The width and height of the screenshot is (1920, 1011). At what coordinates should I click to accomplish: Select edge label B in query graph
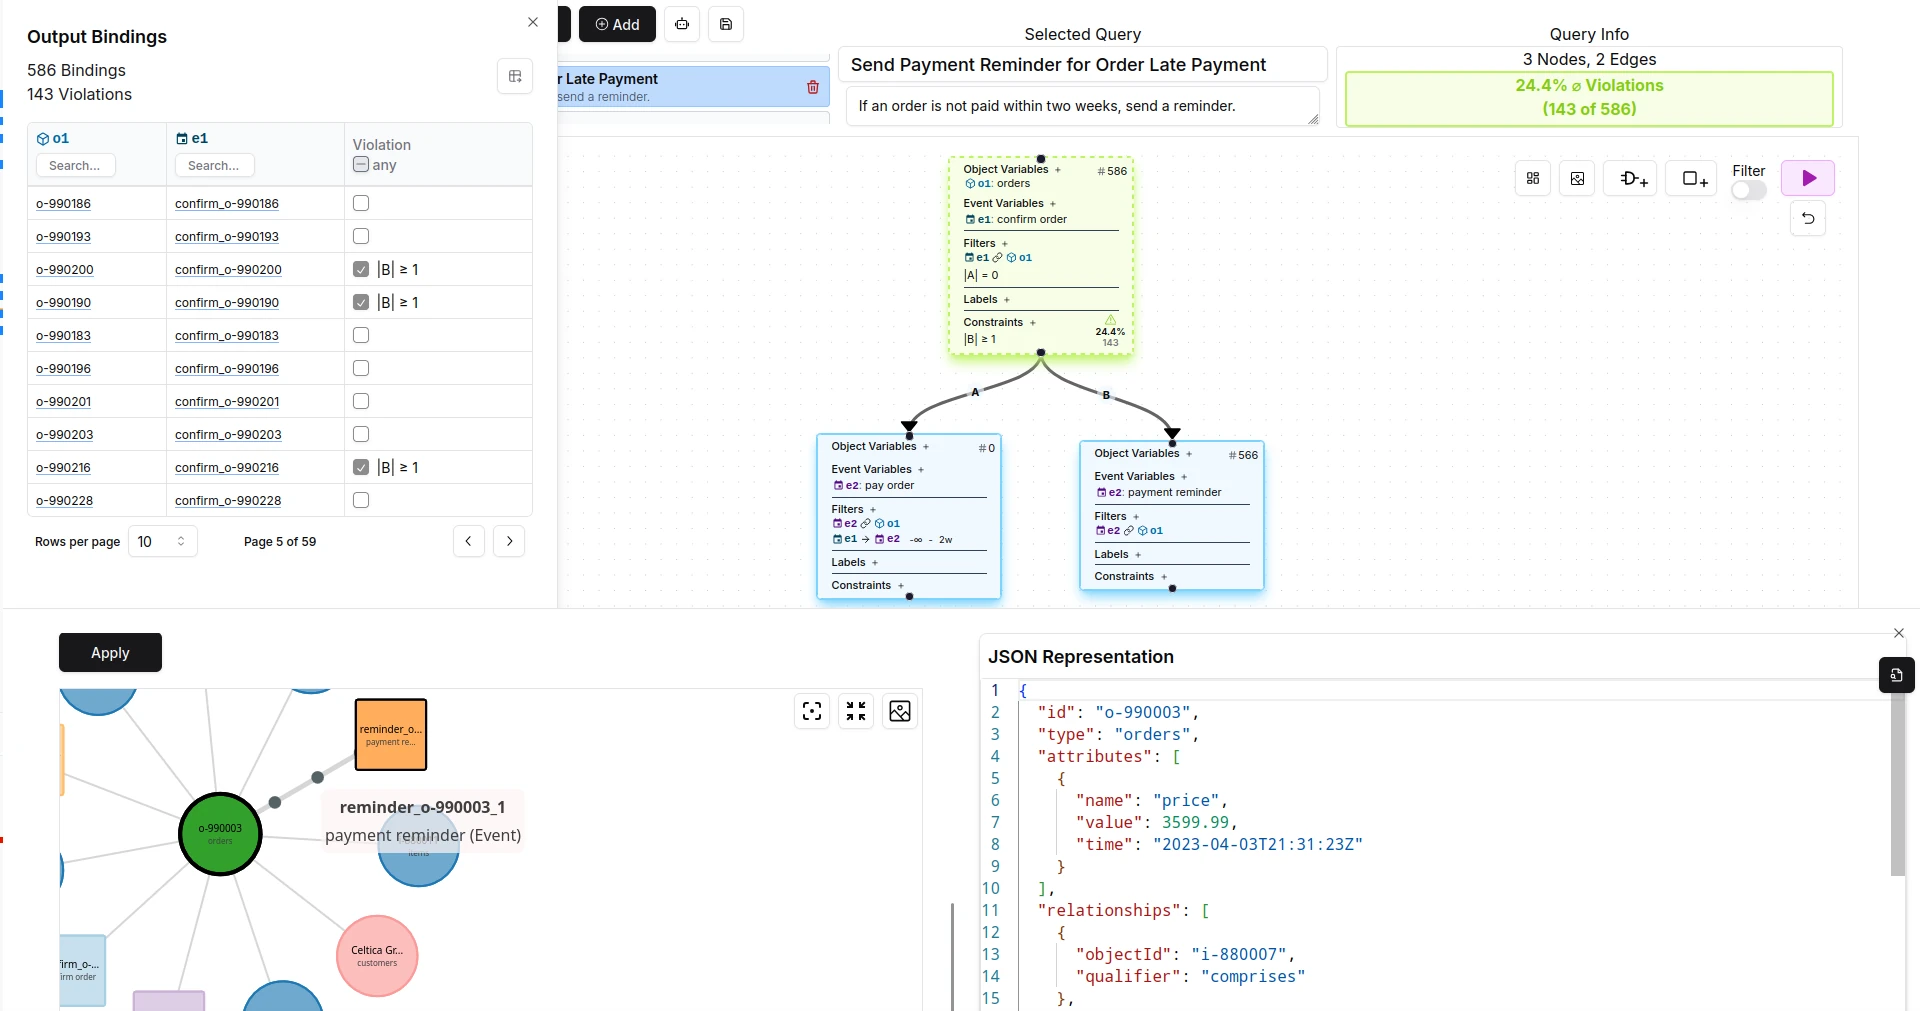1106,395
